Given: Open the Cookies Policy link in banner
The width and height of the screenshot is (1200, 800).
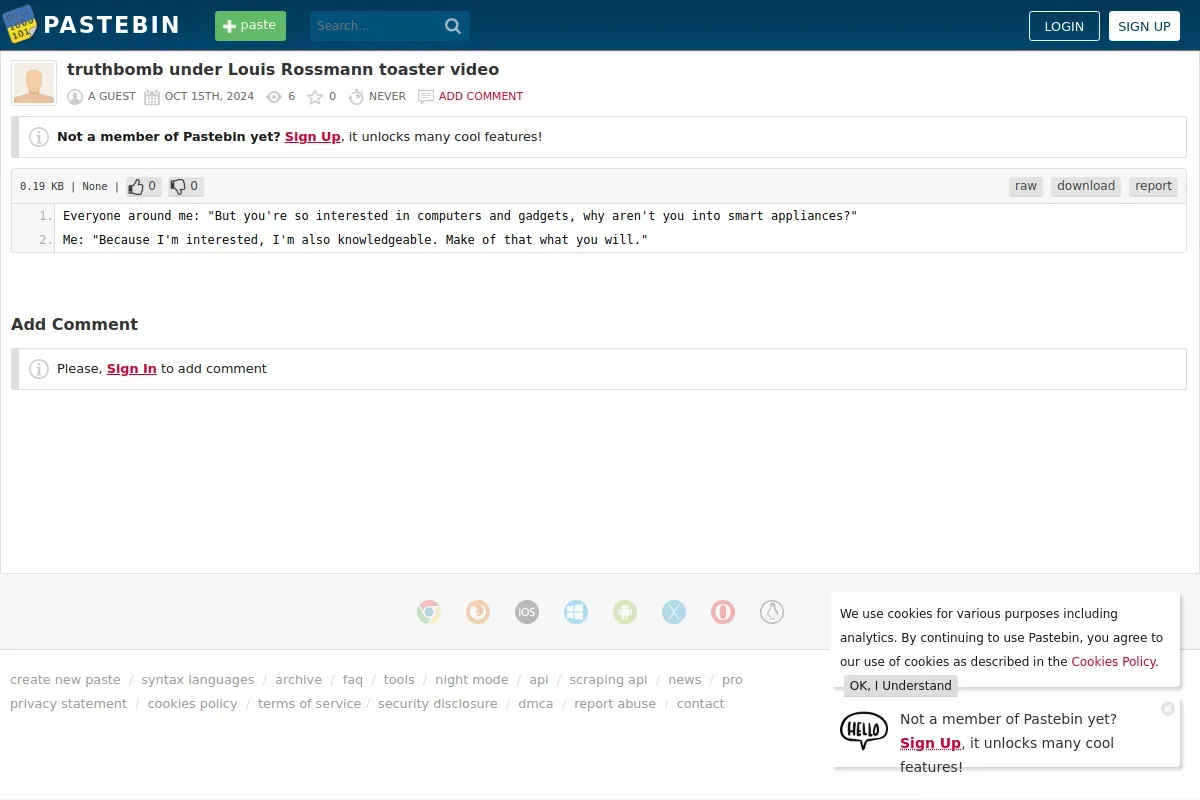Looking at the screenshot, I should tap(1113, 662).
